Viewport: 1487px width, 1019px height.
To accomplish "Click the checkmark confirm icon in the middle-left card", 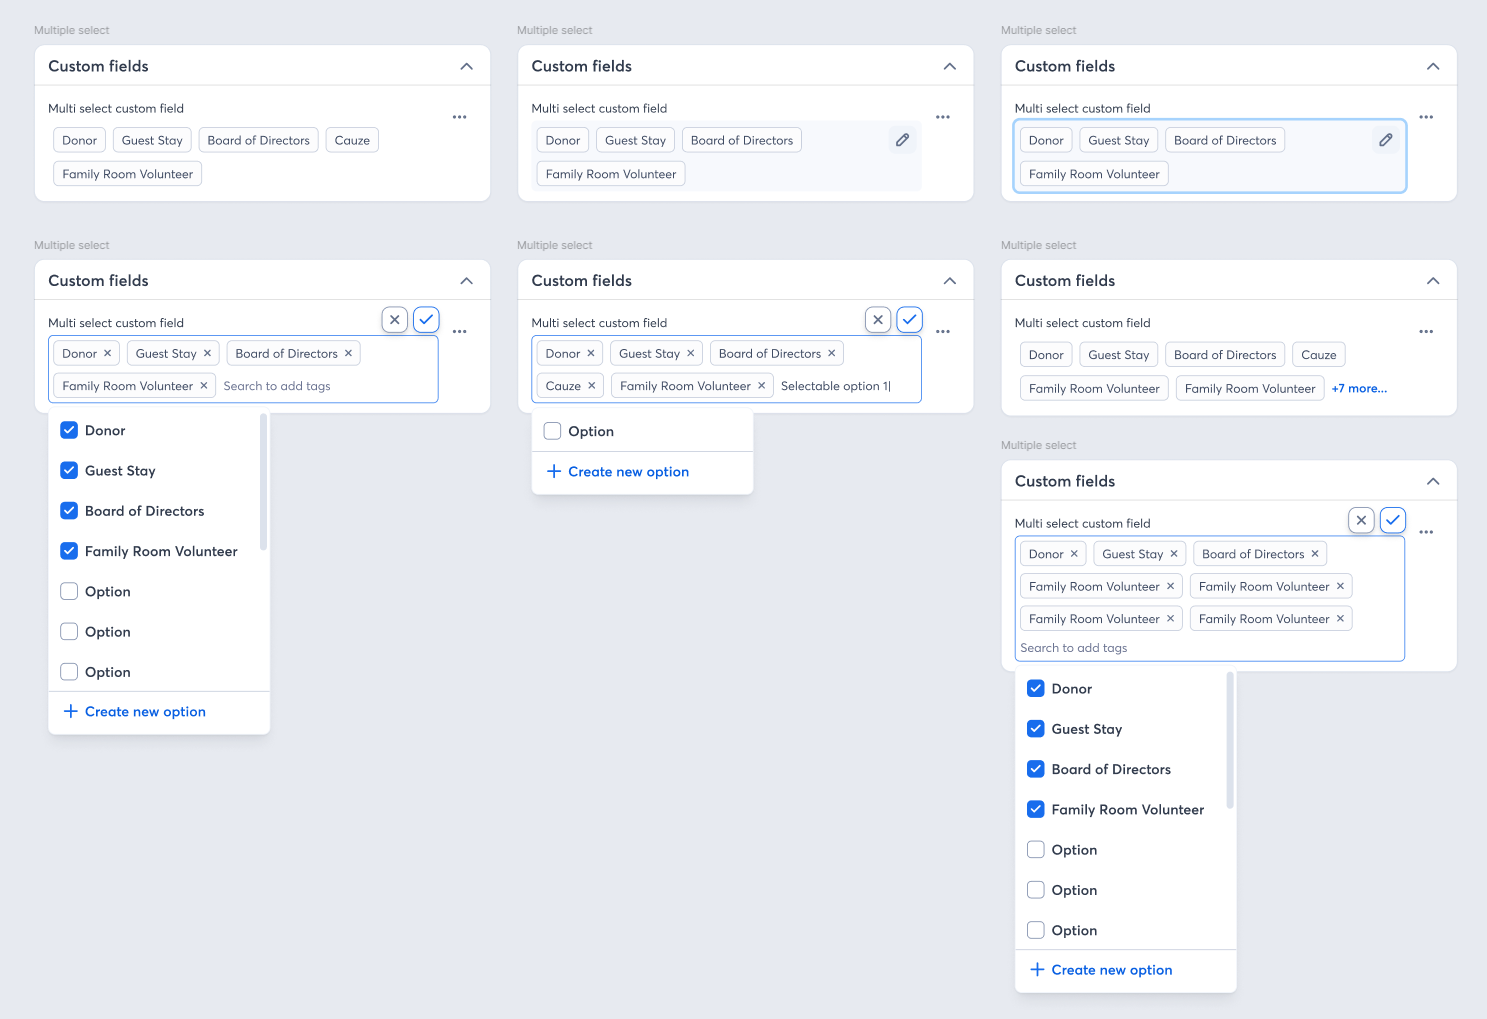I will [426, 319].
